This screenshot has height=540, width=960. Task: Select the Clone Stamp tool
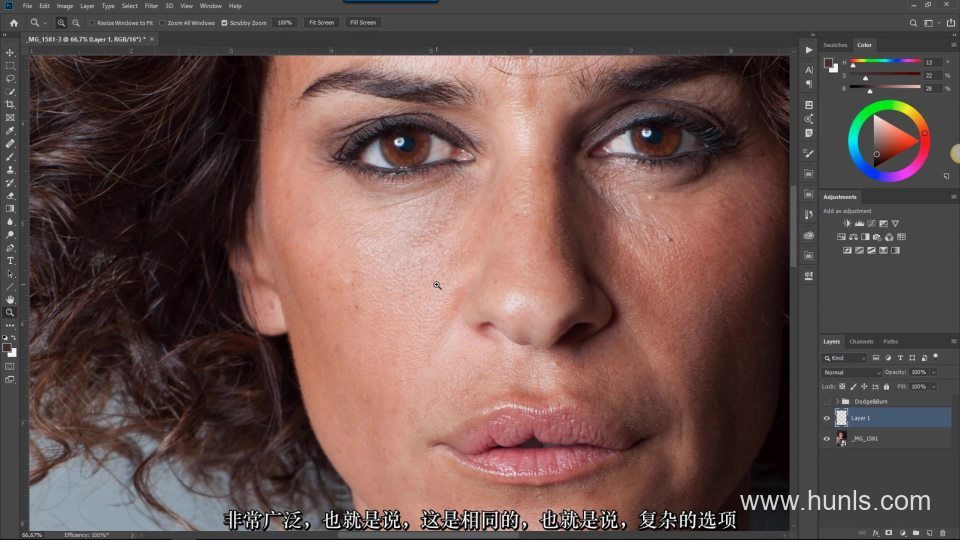click(10, 170)
